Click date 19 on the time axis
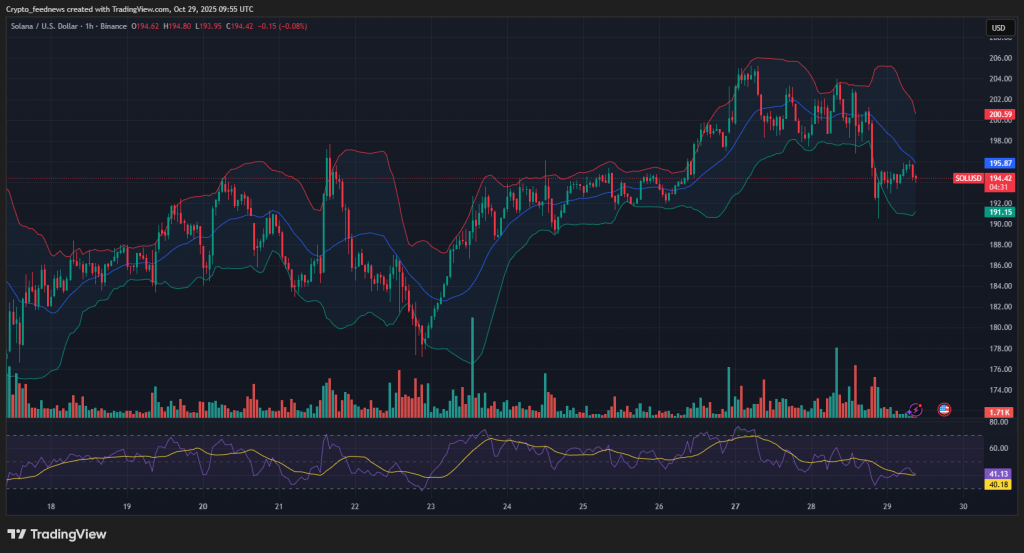This screenshot has width=1024, height=553. pyautogui.click(x=127, y=507)
